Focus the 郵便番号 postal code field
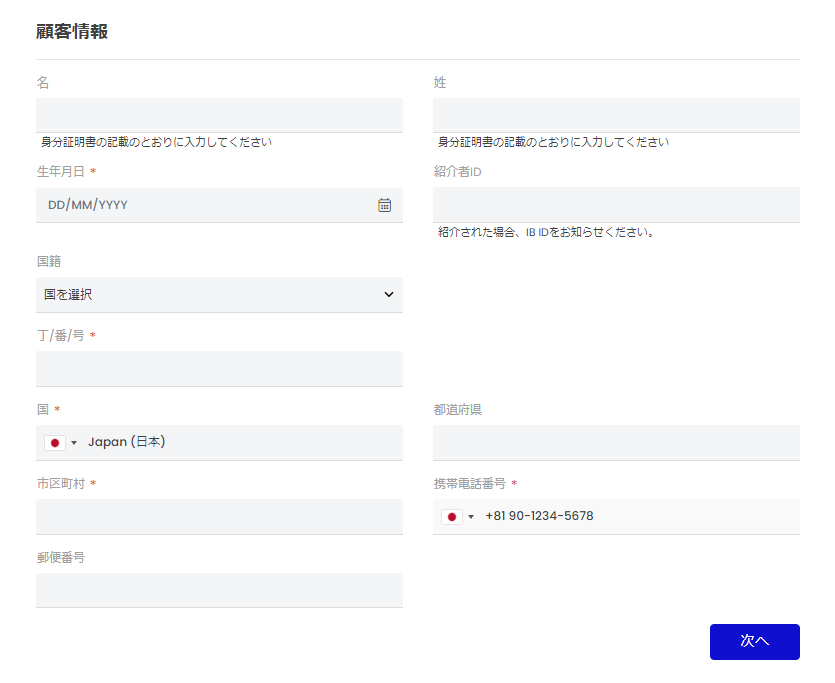This screenshot has width=835, height=683. (219, 590)
